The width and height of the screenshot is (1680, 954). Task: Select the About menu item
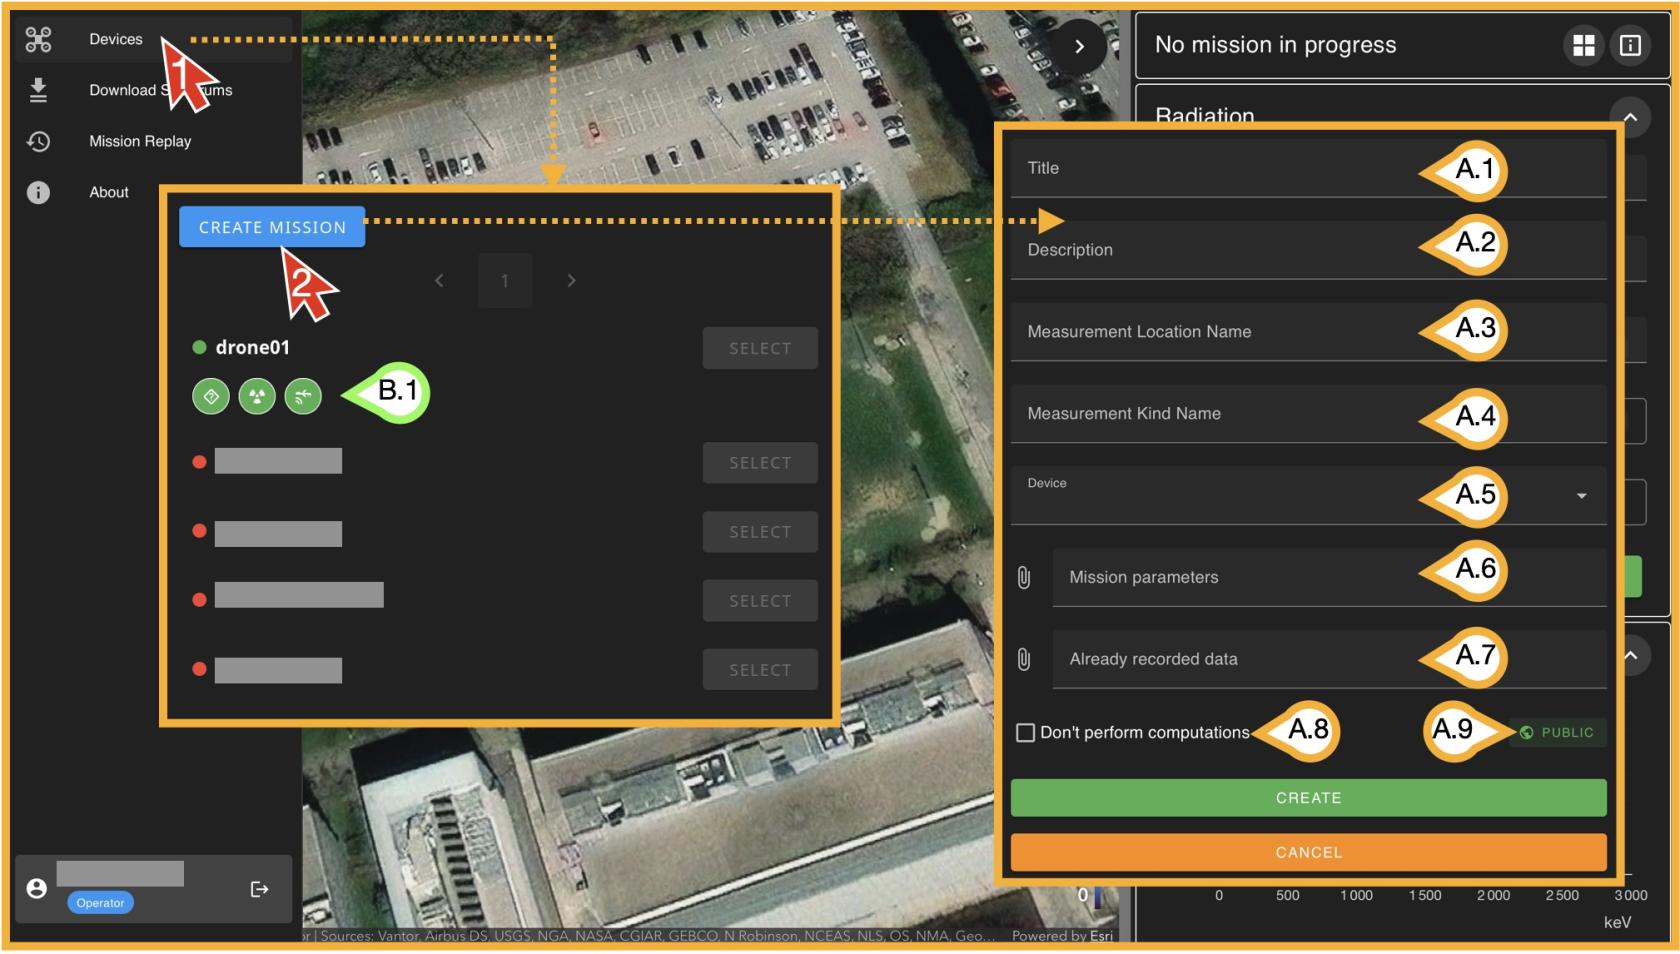109,193
